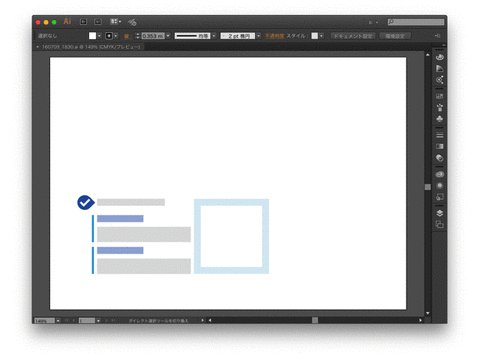480x360 pixels.
Task: Open the Stroke color dropdown arrow
Action: click(116, 36)
